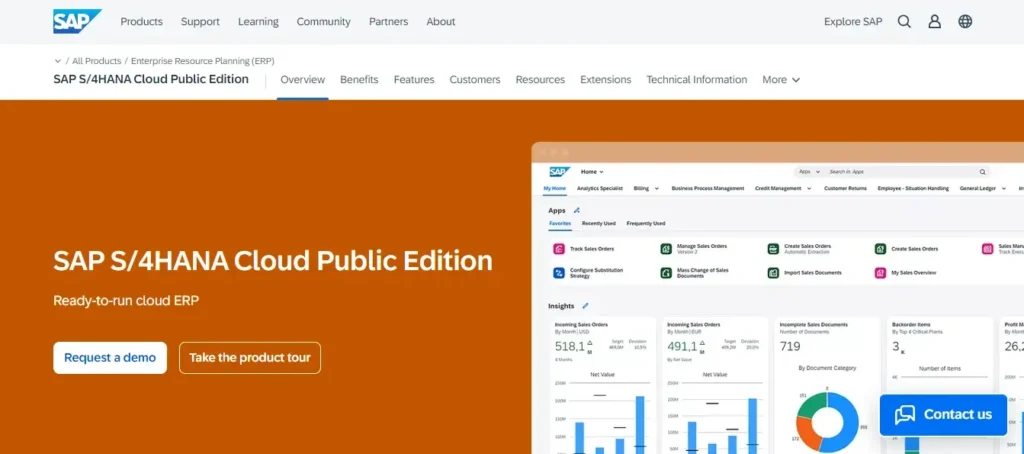Open the Contact us chat button

943,414
